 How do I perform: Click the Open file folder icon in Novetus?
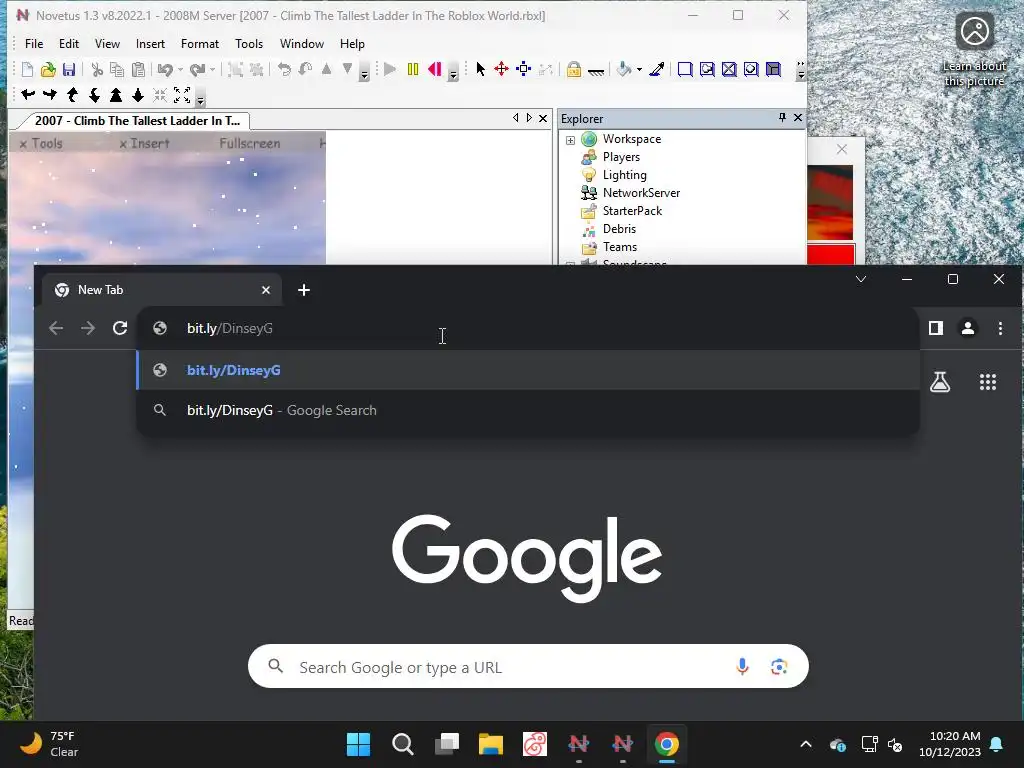[48, 69]
